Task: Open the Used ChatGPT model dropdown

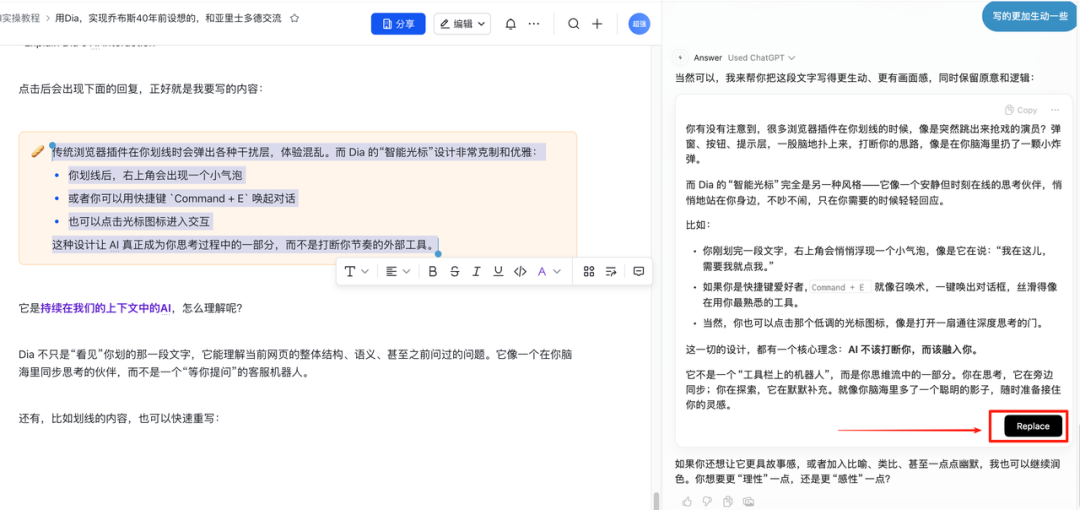Action: click(x=762, y=58)
